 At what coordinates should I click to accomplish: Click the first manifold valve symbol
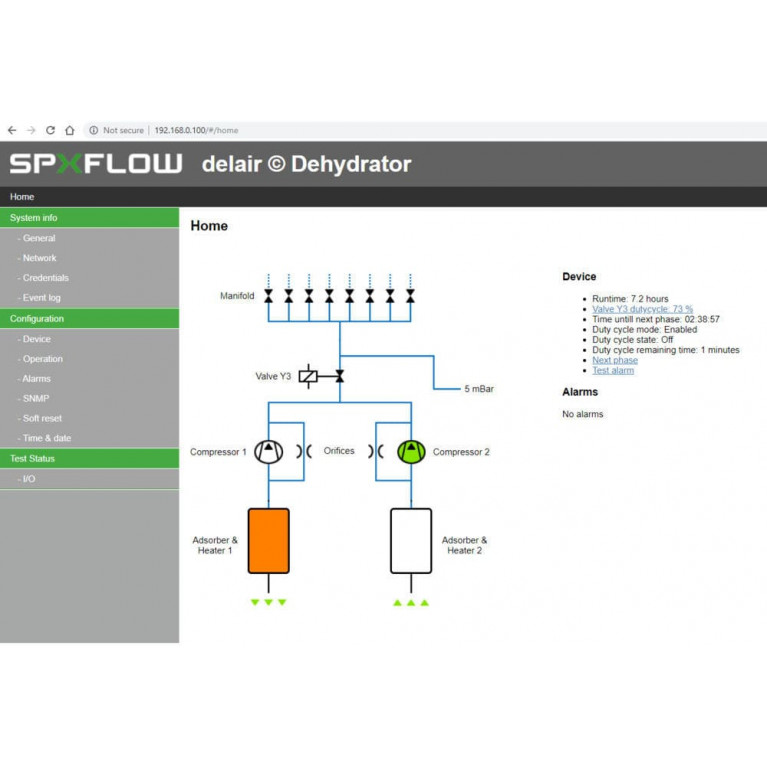(268, 297)
